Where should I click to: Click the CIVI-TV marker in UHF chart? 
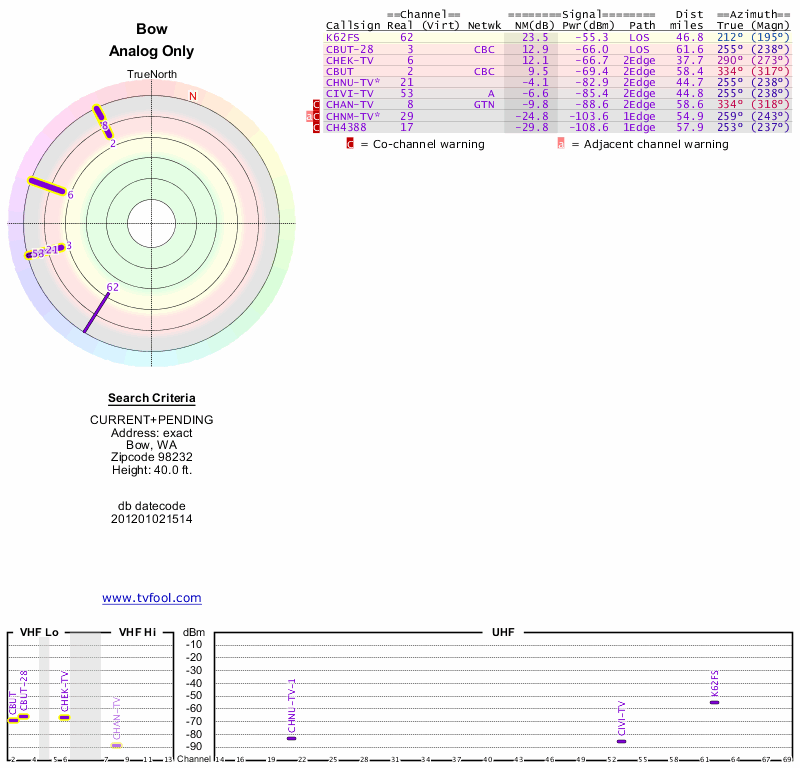[621, 741]
